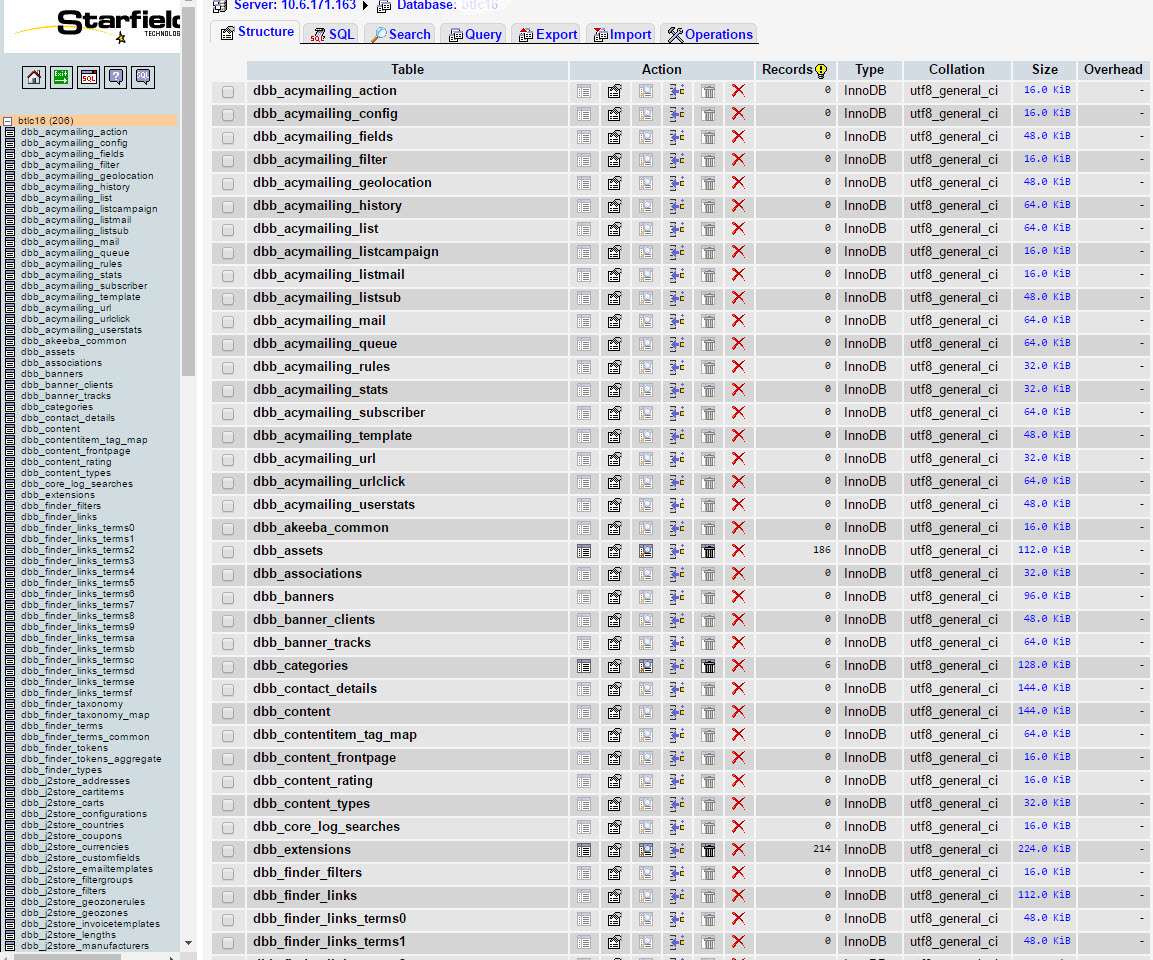Screen dimensions: 1153x960
Task: Open dbb_contact_details table link
Action: (315, 689)
